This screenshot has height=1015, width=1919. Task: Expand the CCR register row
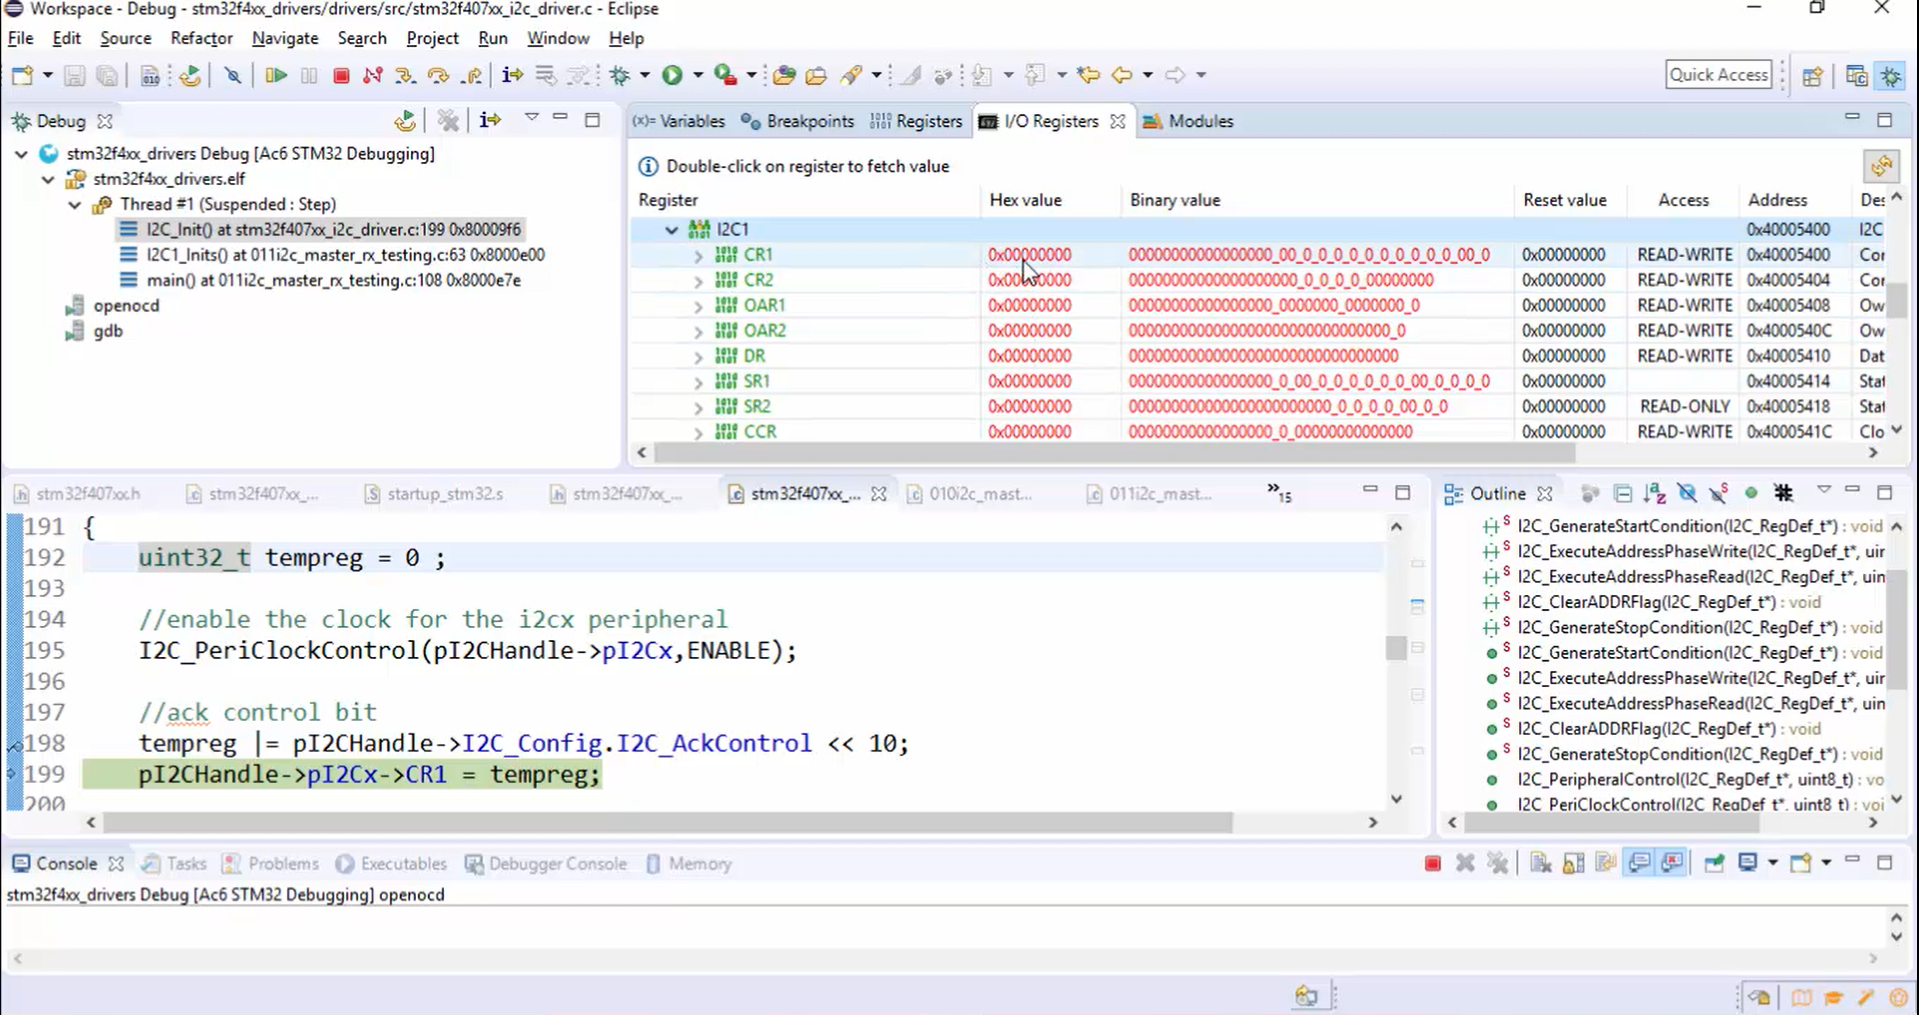pos(698,433)
